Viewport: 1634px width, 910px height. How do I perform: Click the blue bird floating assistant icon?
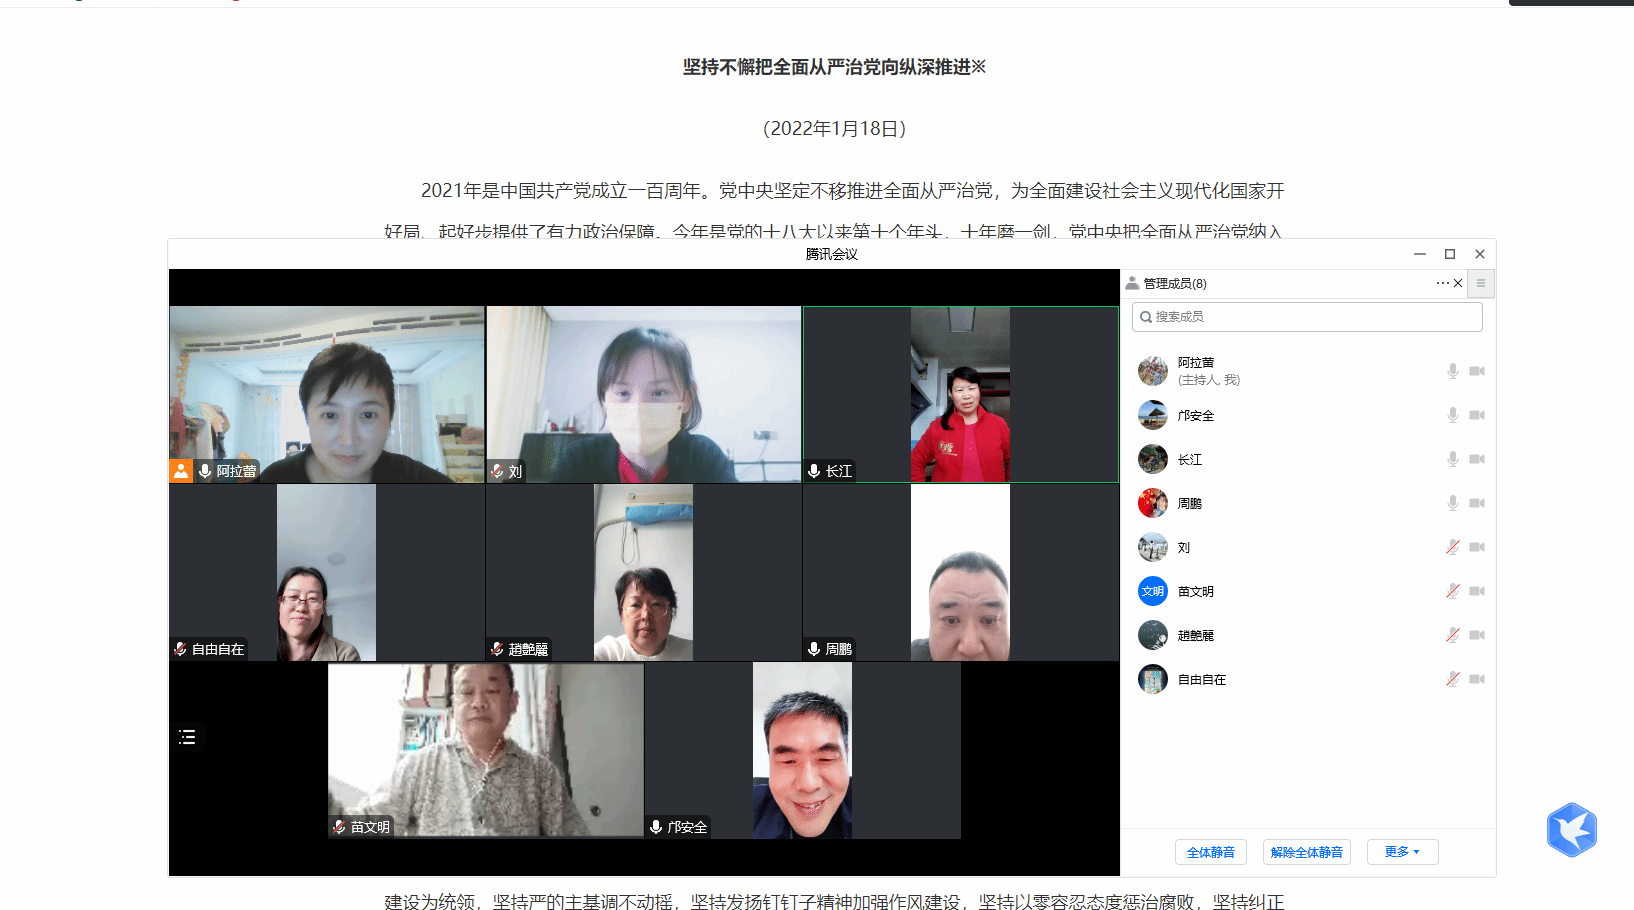pyautogui.click(x=1571, y=830)
